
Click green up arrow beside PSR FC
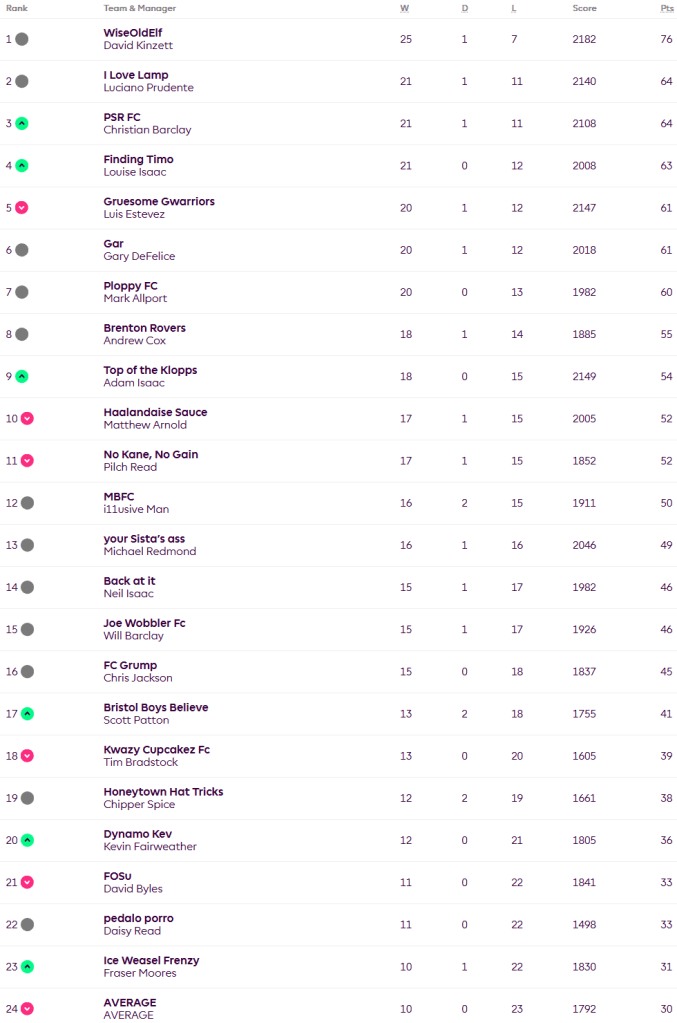tap(22, 124)
